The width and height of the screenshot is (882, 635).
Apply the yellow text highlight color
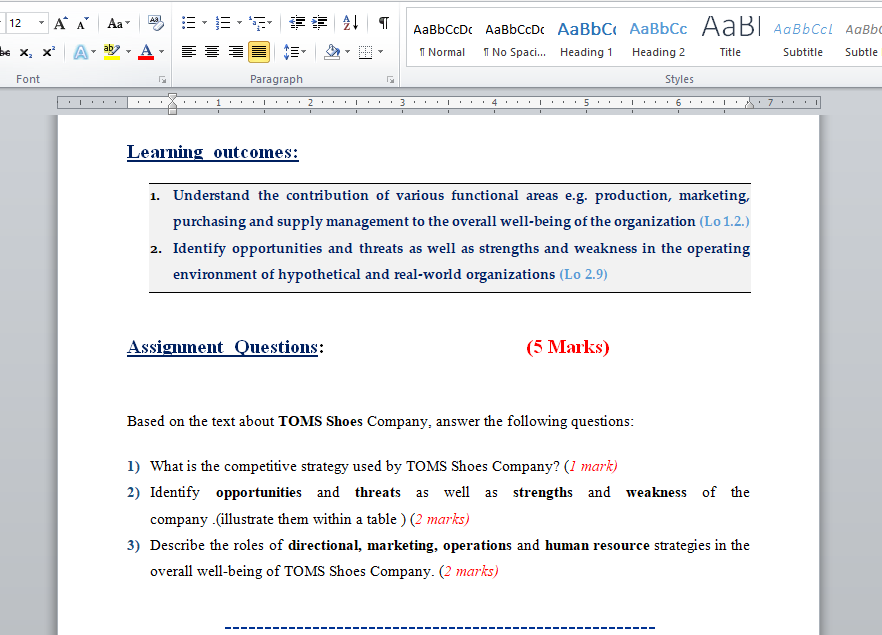[112, 52]
